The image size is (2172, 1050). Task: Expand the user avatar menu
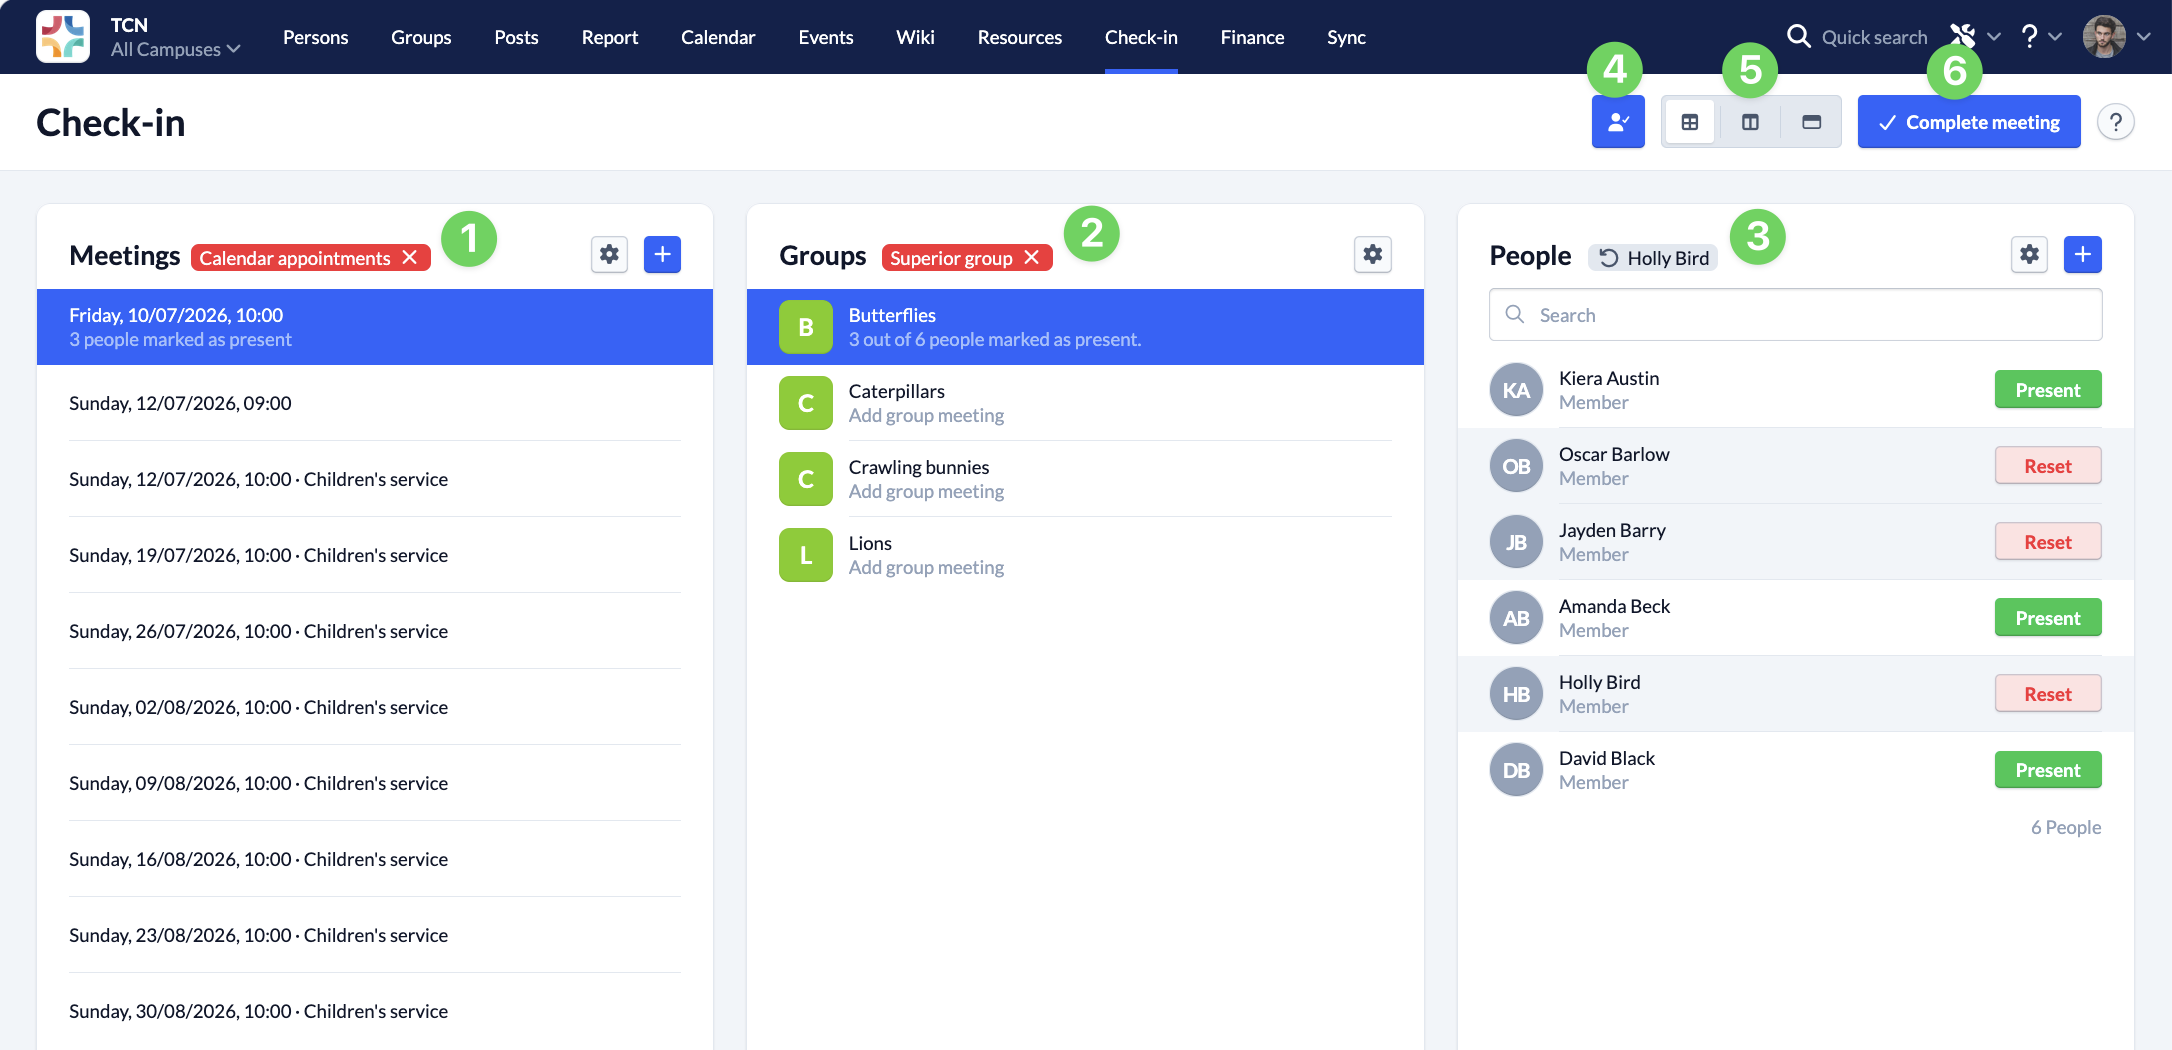pyautogui.click(x=2116, y=37)
